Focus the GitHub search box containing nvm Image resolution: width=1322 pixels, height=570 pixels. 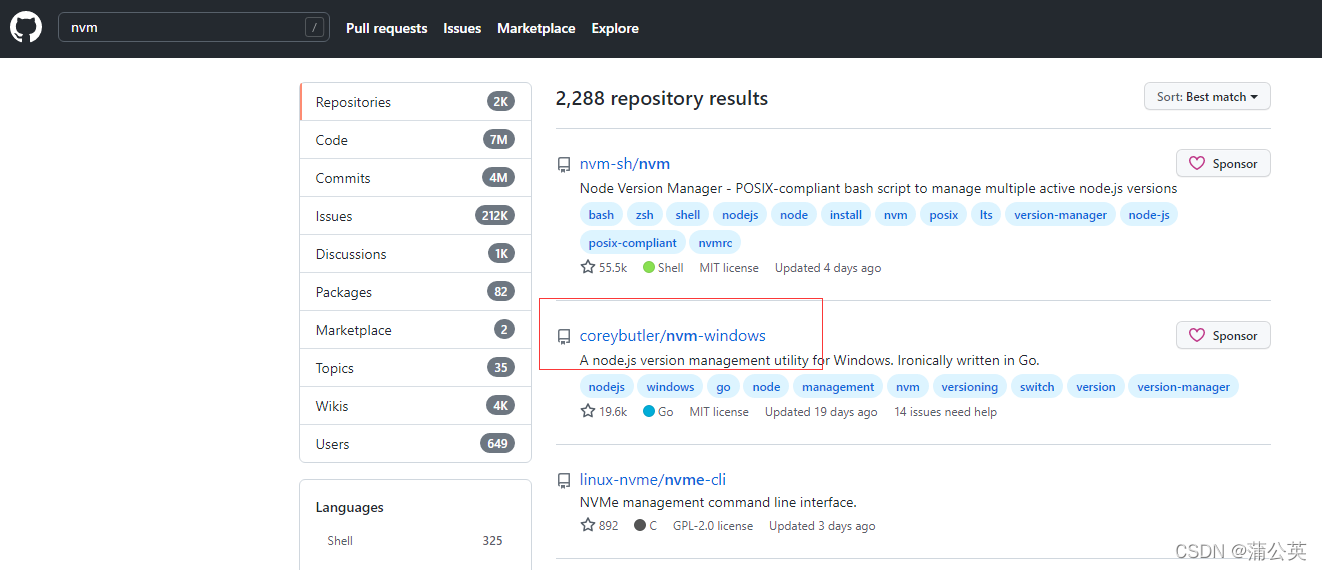(194, 28)
